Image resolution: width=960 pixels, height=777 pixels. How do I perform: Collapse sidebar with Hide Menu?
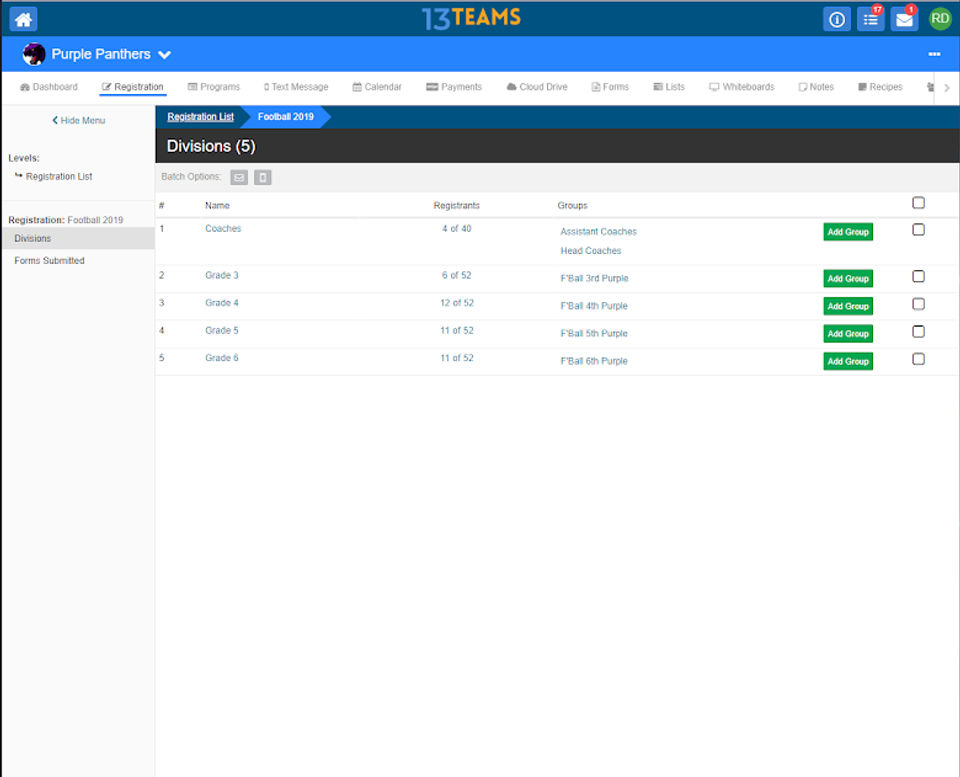[78, 121]
